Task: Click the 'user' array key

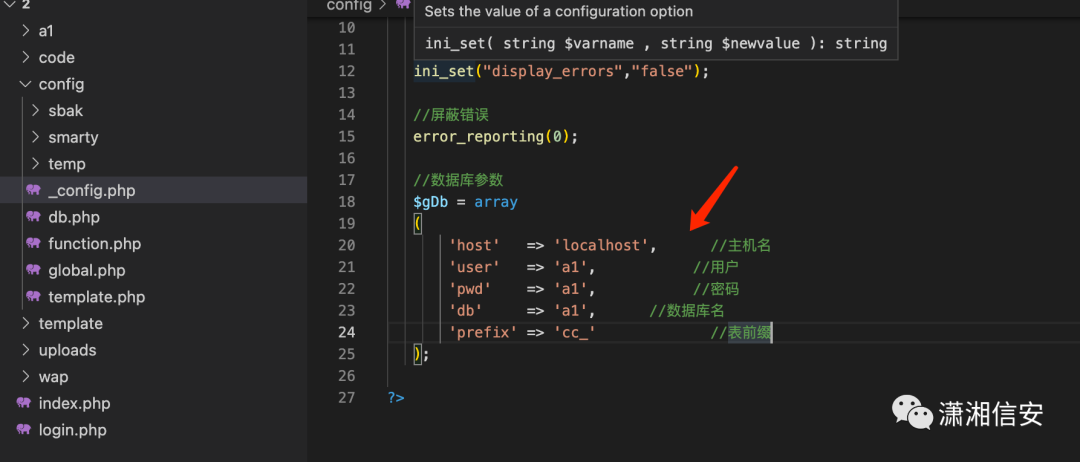Action: click(x=474, y=267)
